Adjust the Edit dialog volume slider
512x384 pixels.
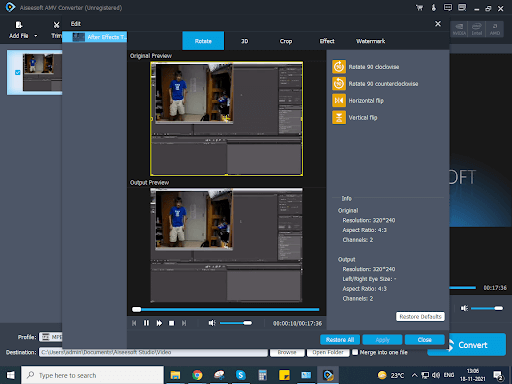click(236, 323)
